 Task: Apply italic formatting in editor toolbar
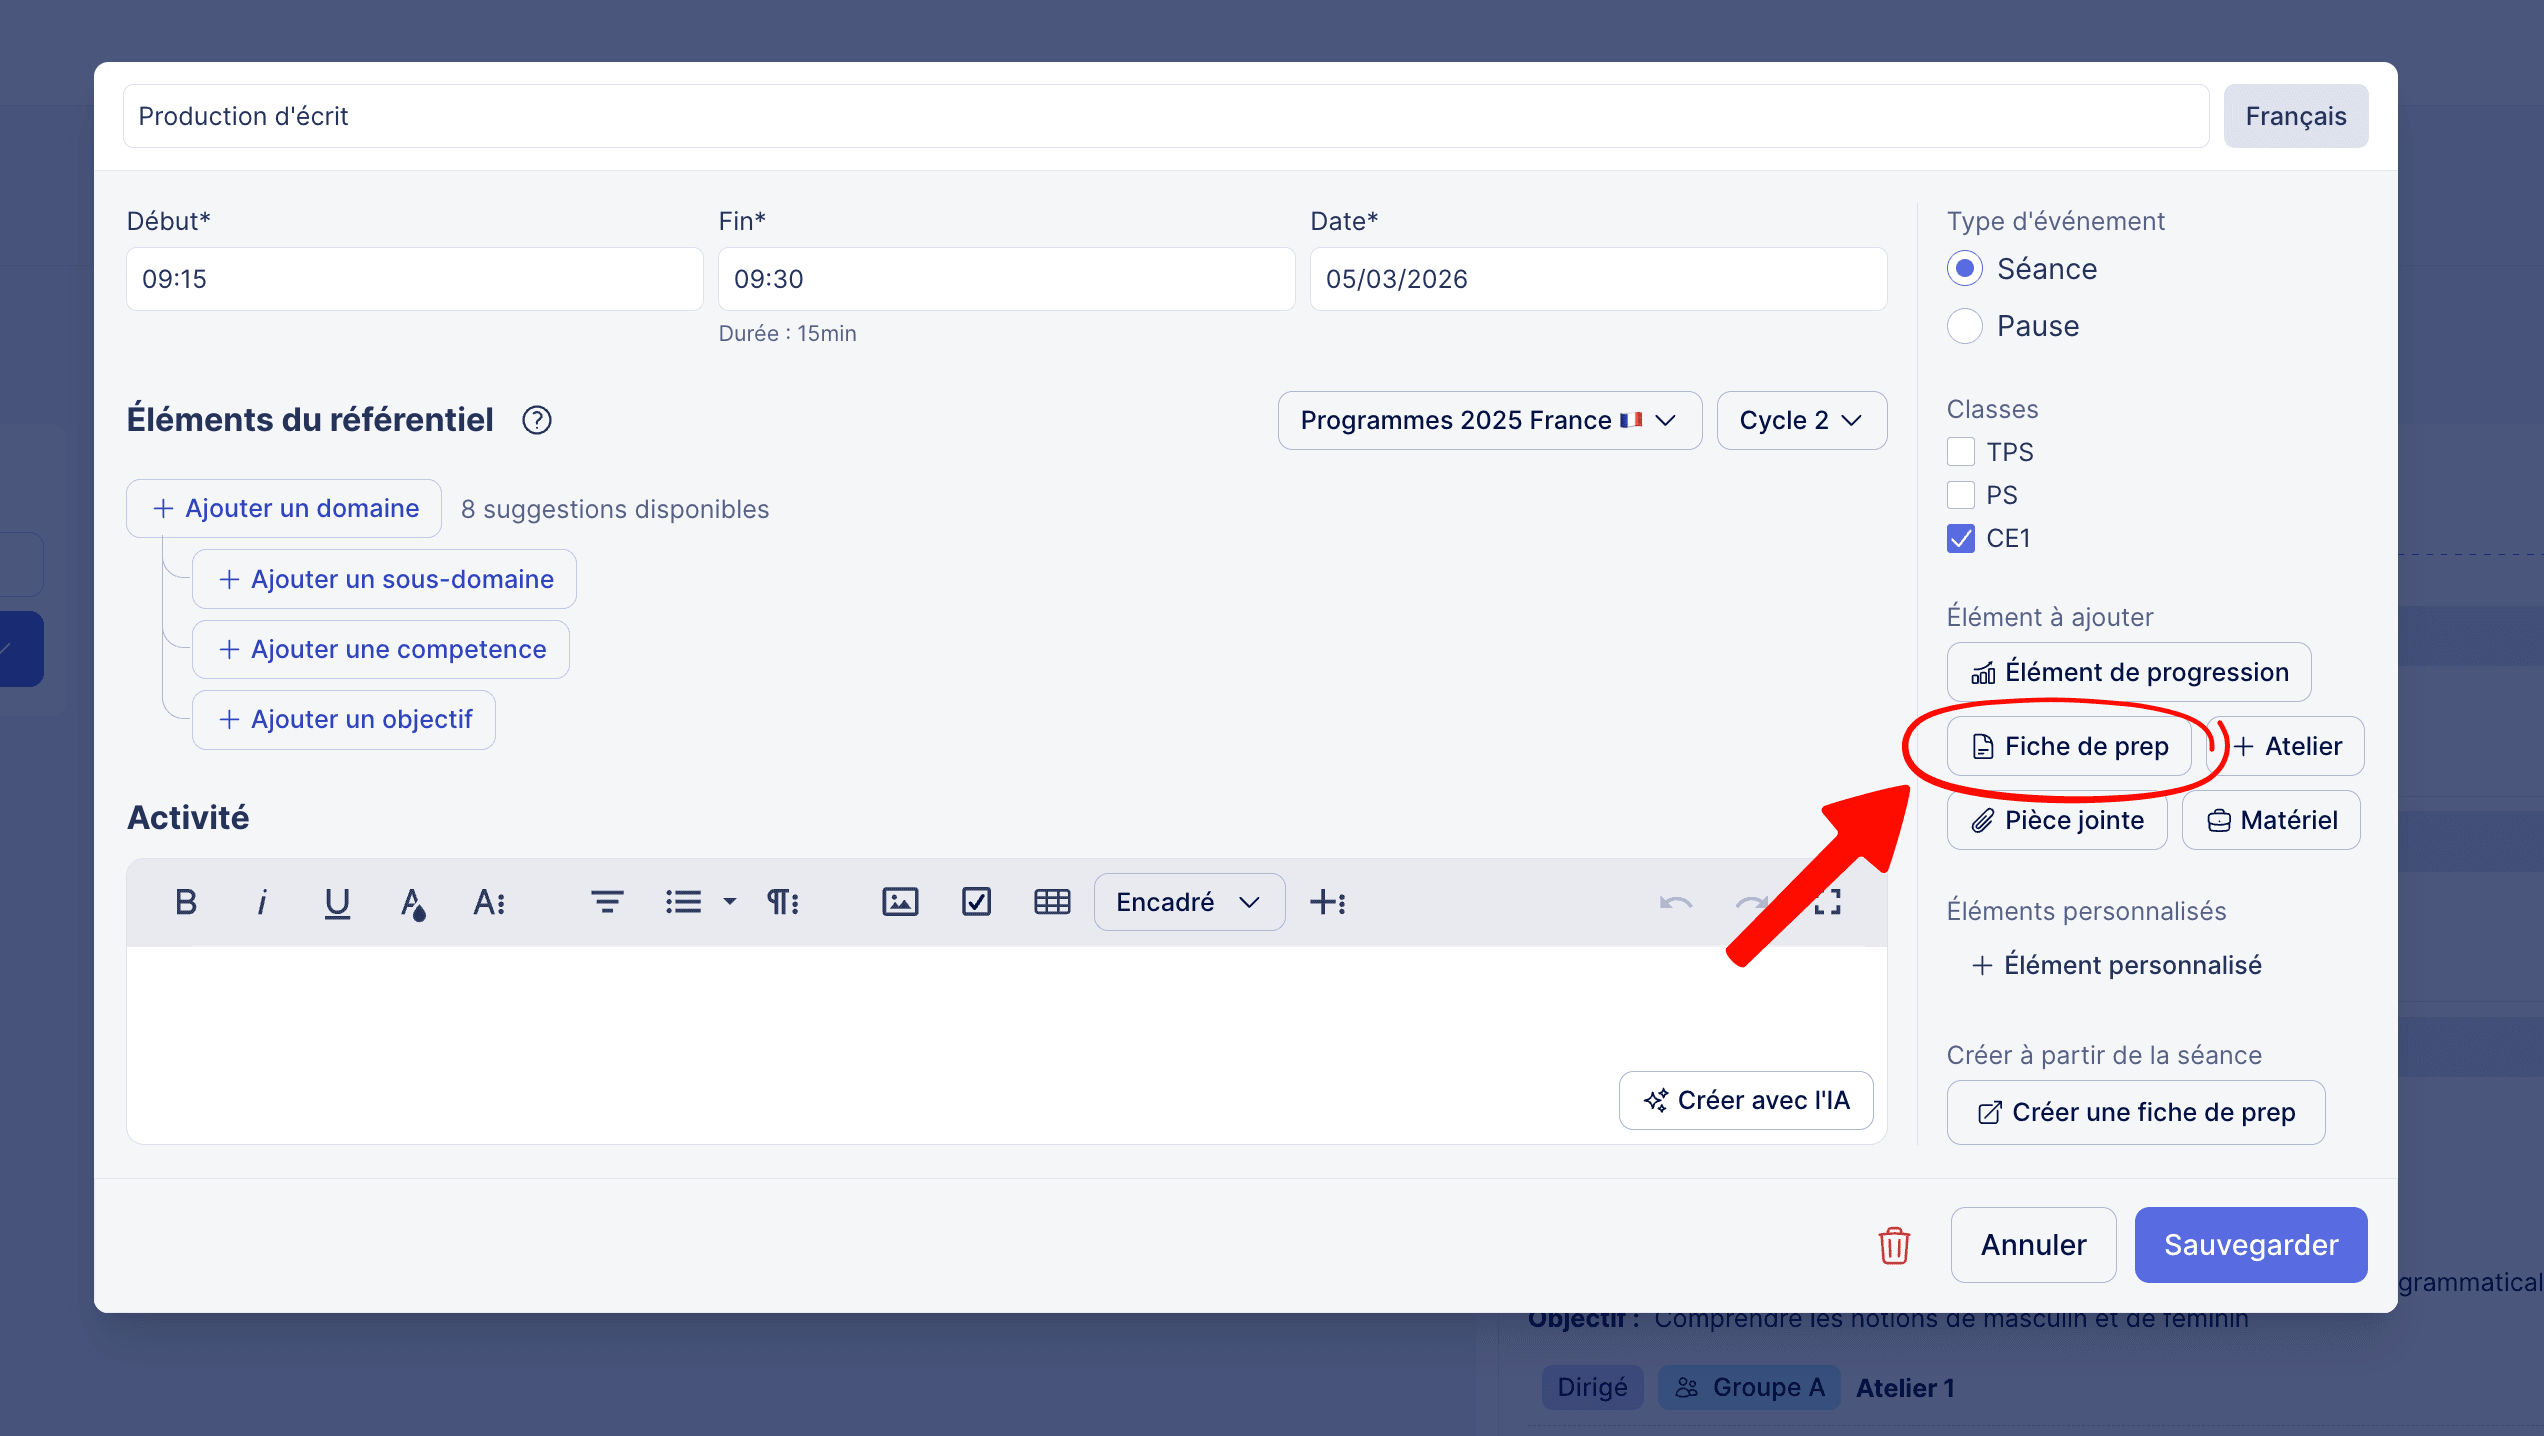(261, 902)
